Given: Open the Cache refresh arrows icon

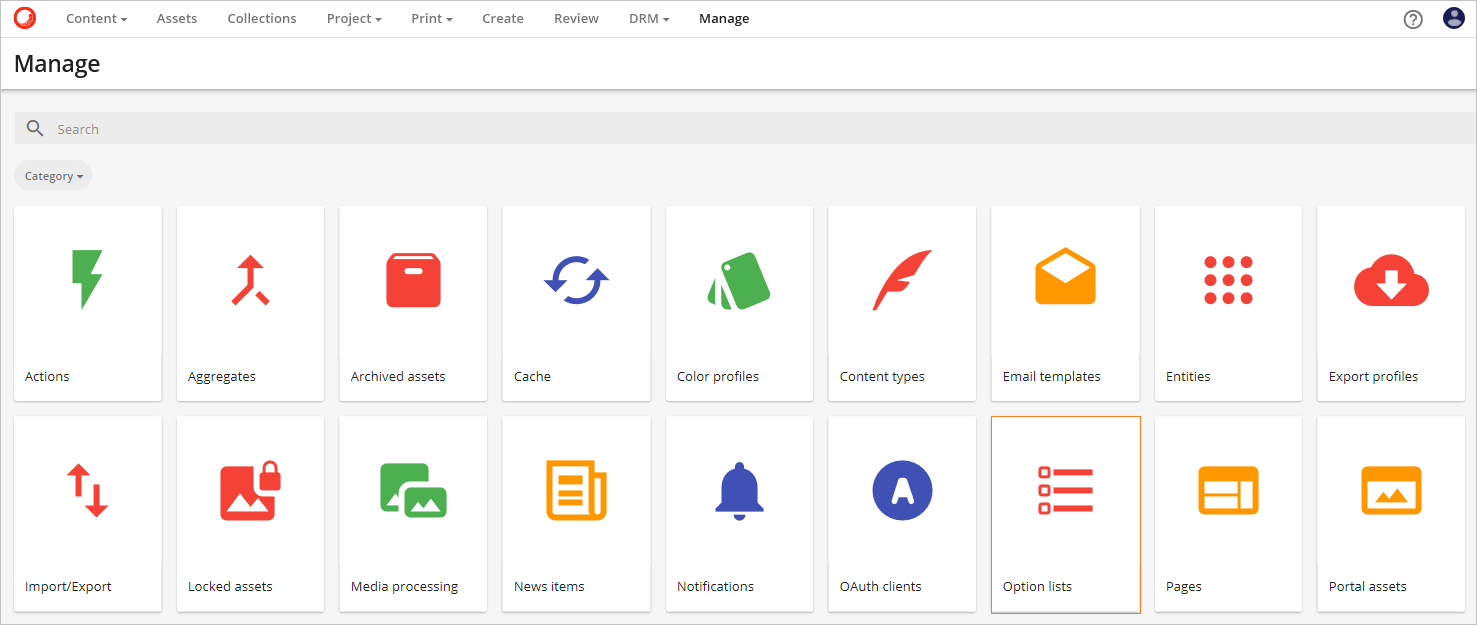Looking at the screenshot, I should [x=576, y=280].
